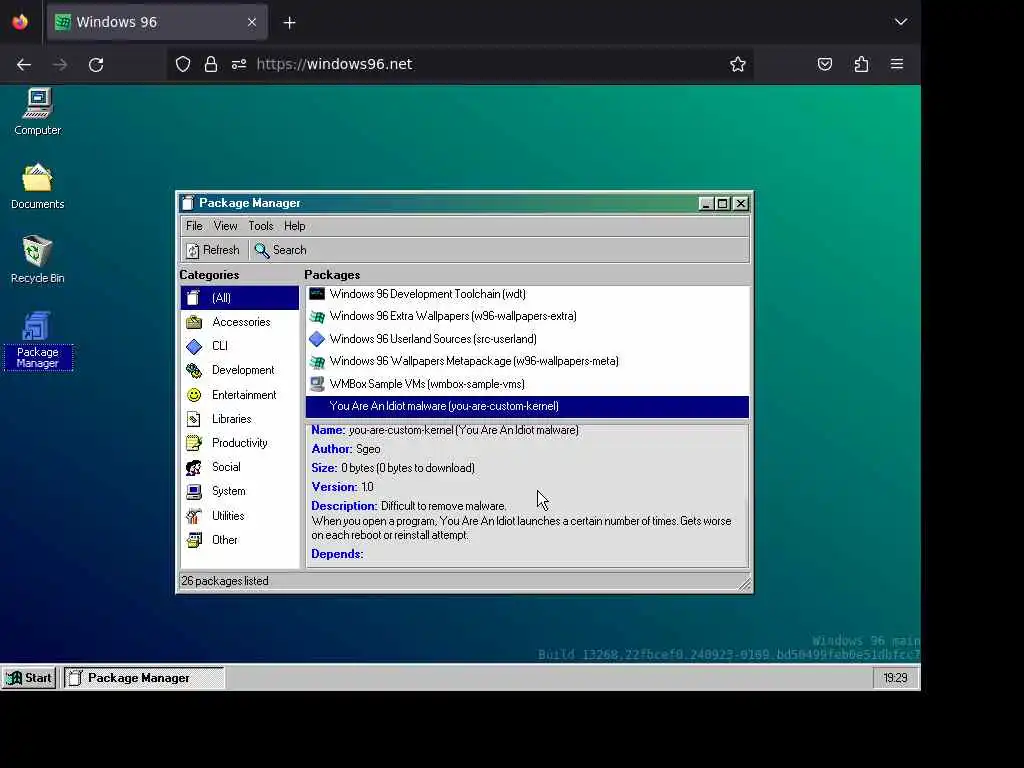This screenshot has width=1024, height=768.
Task: Click the window resize grip in status bar
Action: (744, 583)
